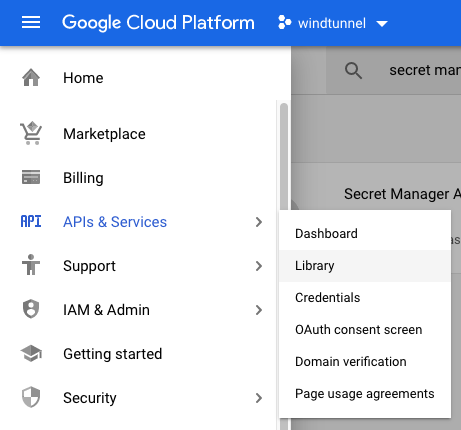Click the windtunnel project hexagon icon
The width and height of the screenshot is (461, 430).
(284, 22)
